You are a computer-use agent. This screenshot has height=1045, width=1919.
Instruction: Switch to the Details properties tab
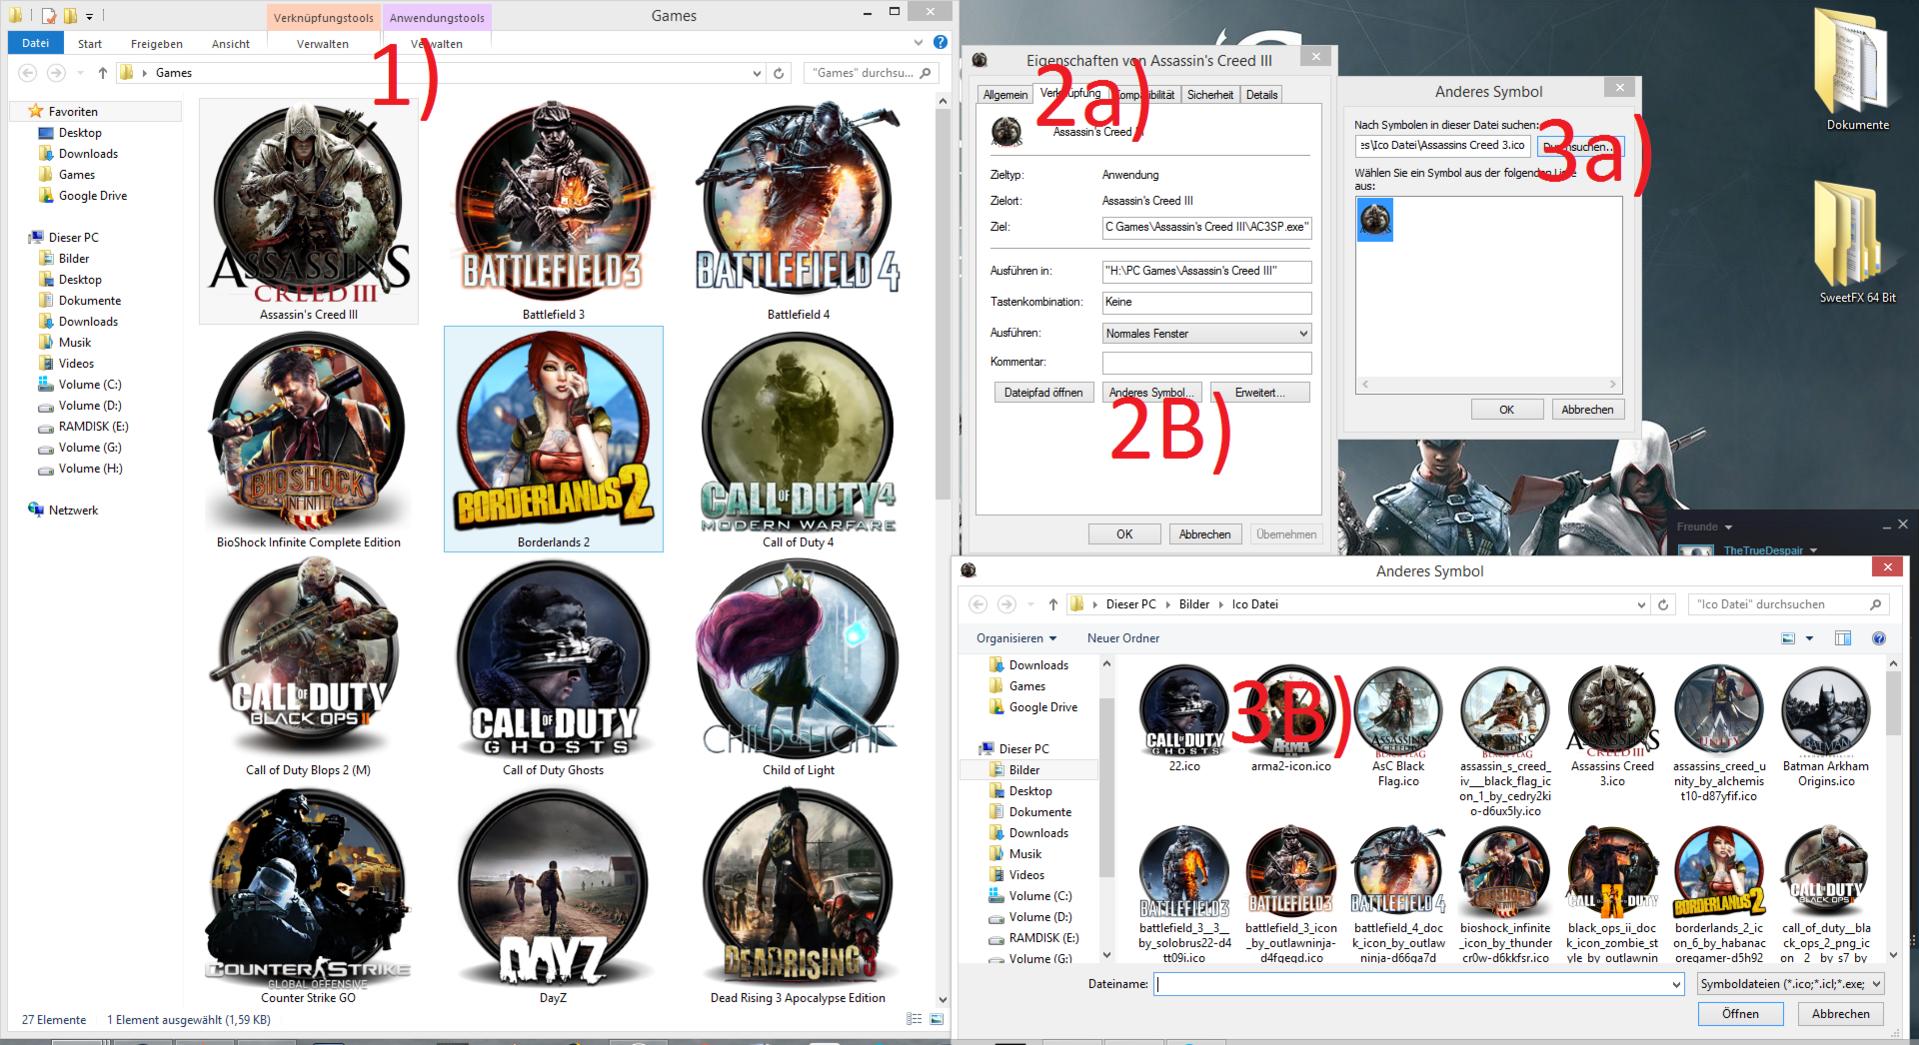[1262, 95]
